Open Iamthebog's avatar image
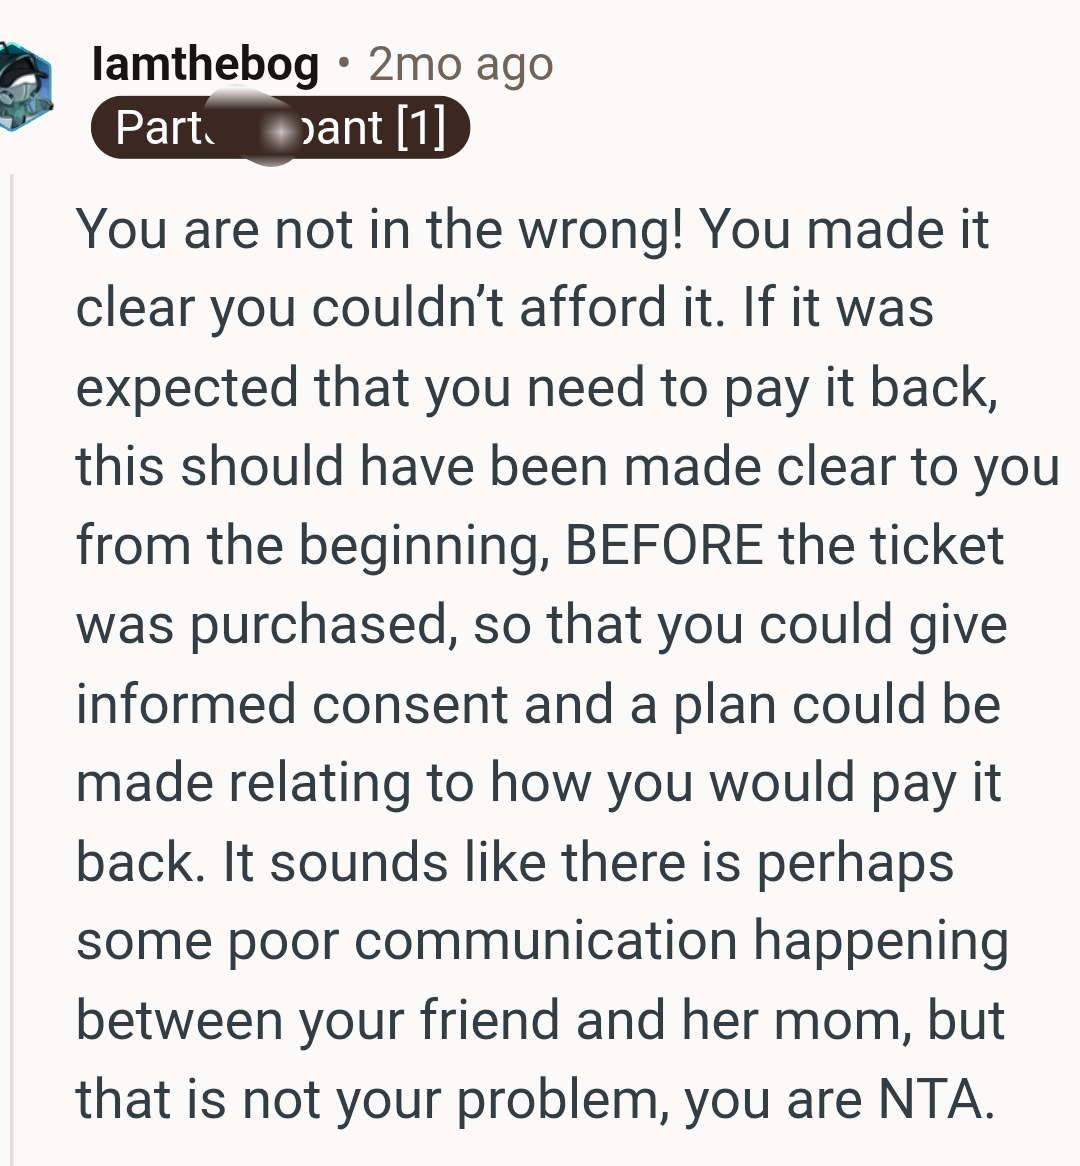This screenshot has width=1080, height=1166. 26,86
